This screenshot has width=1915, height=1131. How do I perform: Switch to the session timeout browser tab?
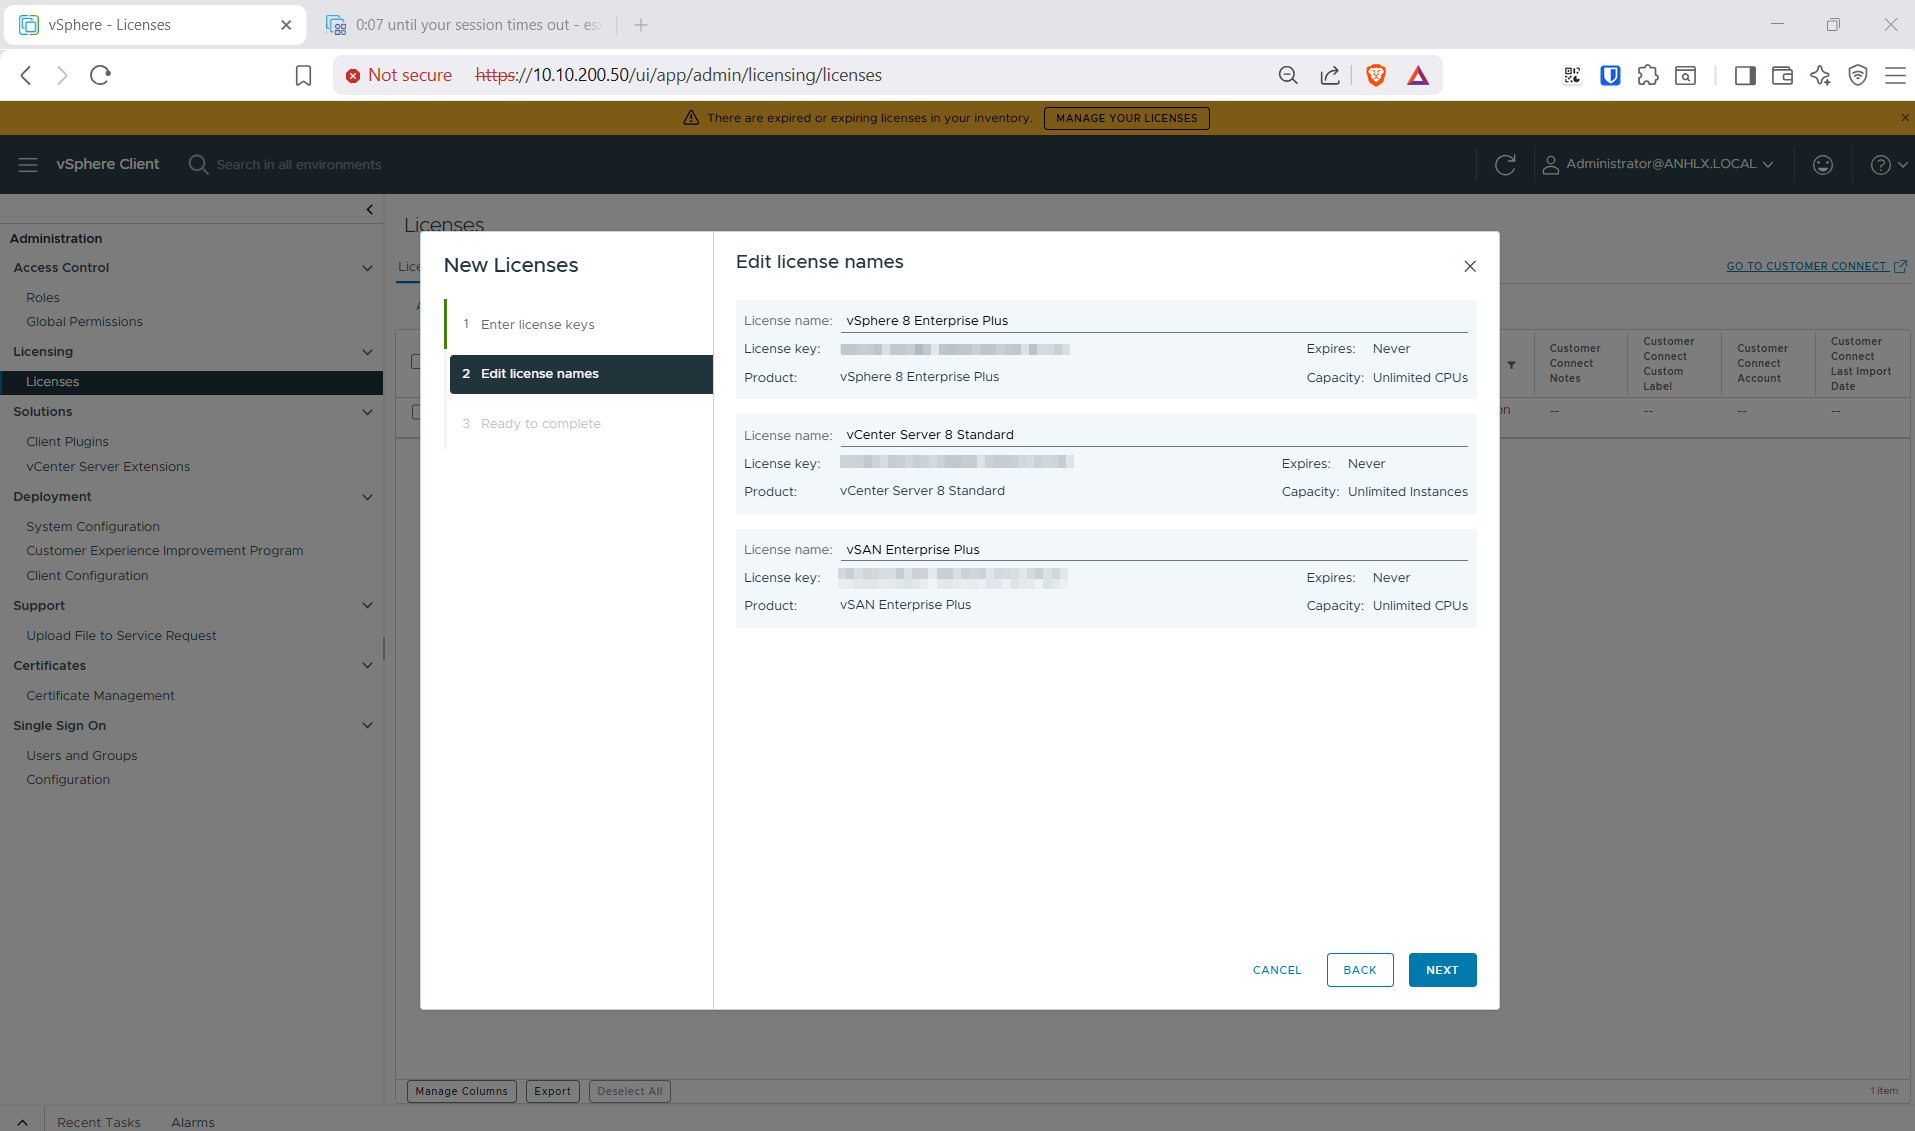(x=464, y=25)
